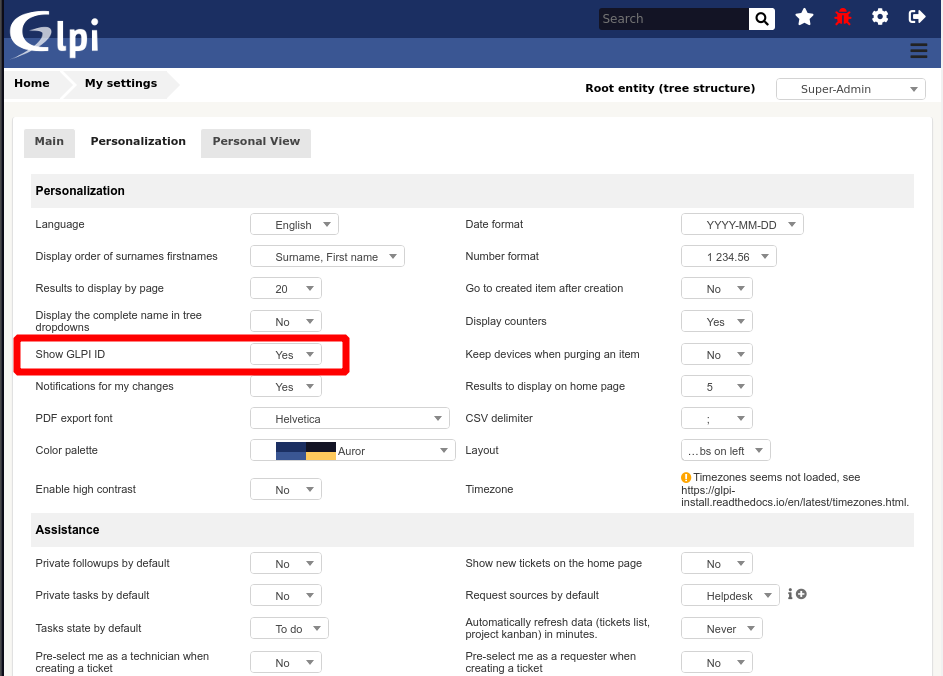This screenshot has height=676, width=943.
Task: Click the info icon next to Request sources
Action: tap(791, 594)
